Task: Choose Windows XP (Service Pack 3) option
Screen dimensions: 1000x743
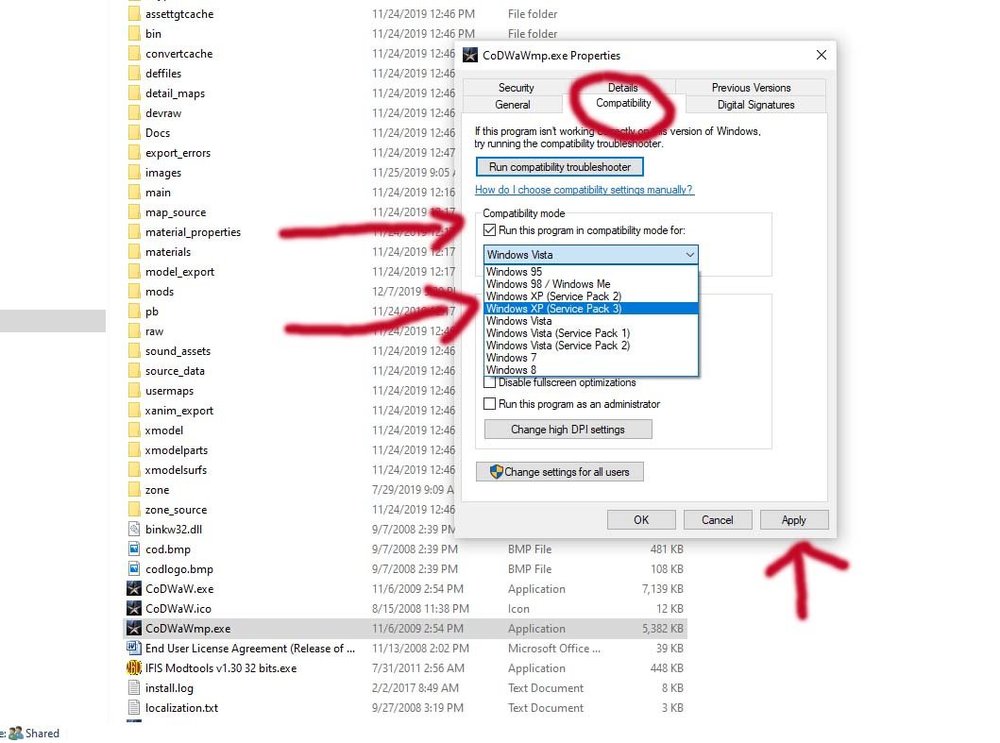Action: click(553, 309)
